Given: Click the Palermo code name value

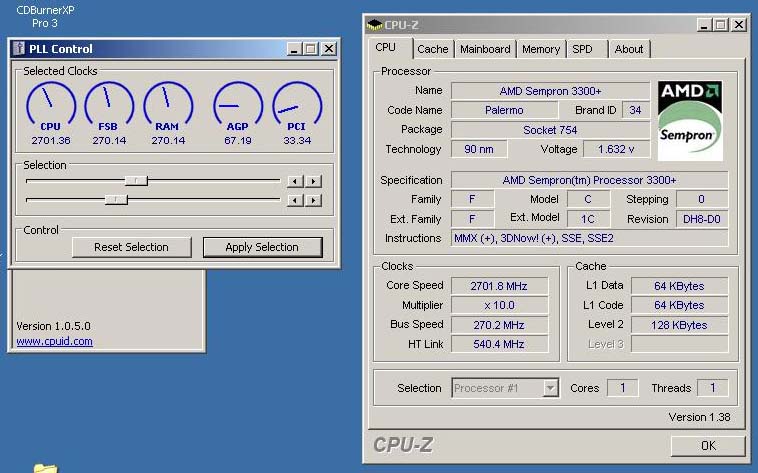Looking at the screenshot, I should (504, 110).
